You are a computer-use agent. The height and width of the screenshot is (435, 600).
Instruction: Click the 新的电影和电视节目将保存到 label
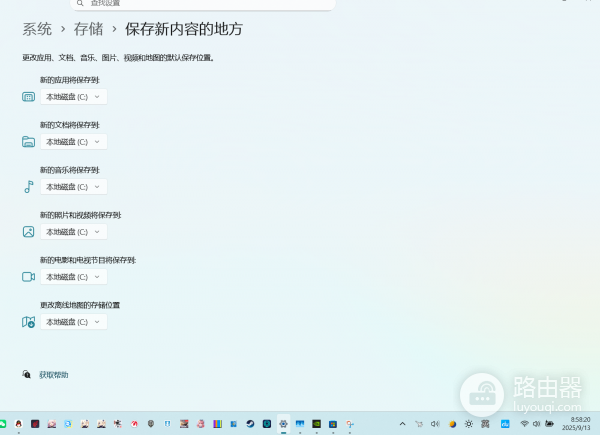[88, 260]
